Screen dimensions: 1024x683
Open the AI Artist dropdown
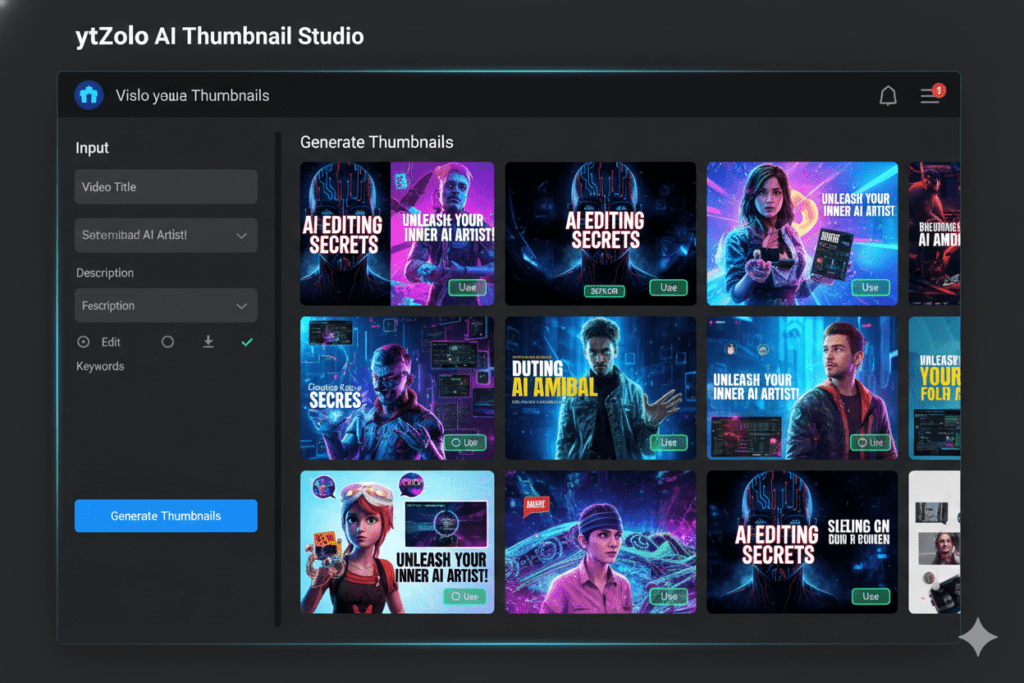[166, 235]
